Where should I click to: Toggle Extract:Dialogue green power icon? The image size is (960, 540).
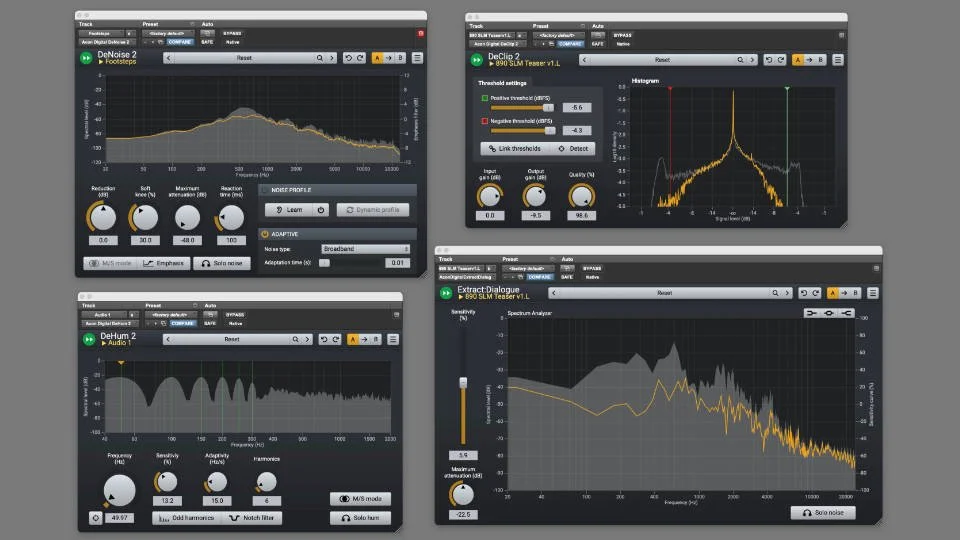pos(446,293)
